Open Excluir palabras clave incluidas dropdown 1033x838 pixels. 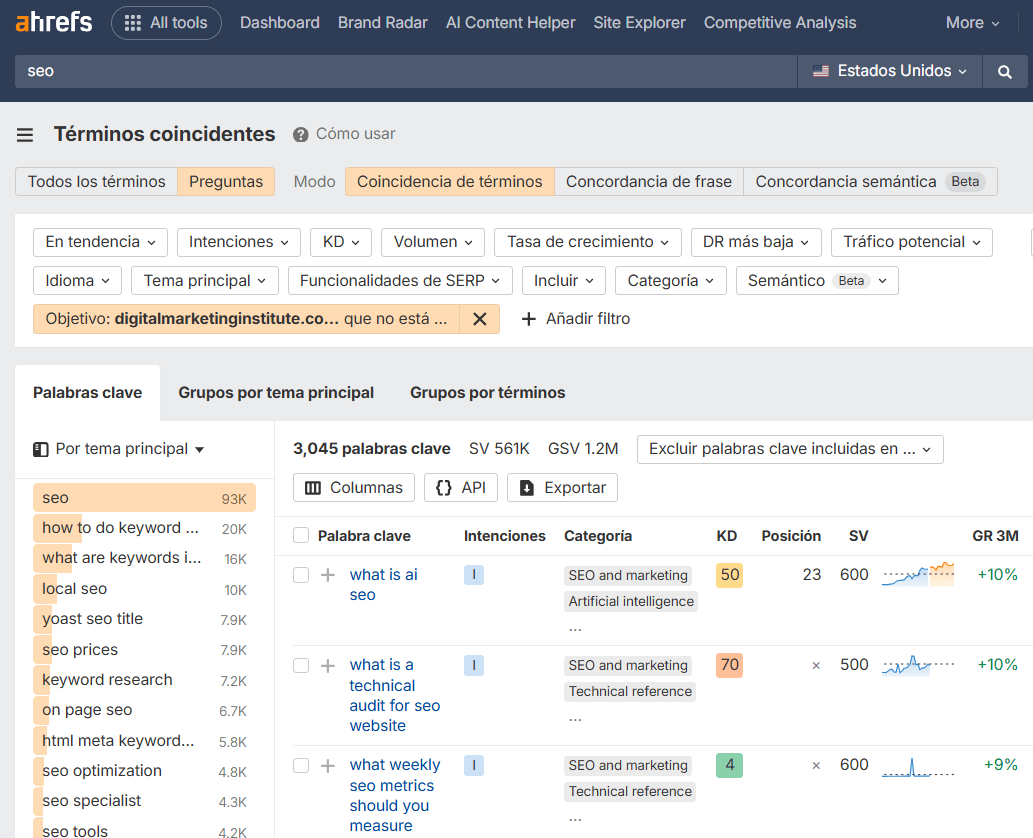click(x=790, y=449)
